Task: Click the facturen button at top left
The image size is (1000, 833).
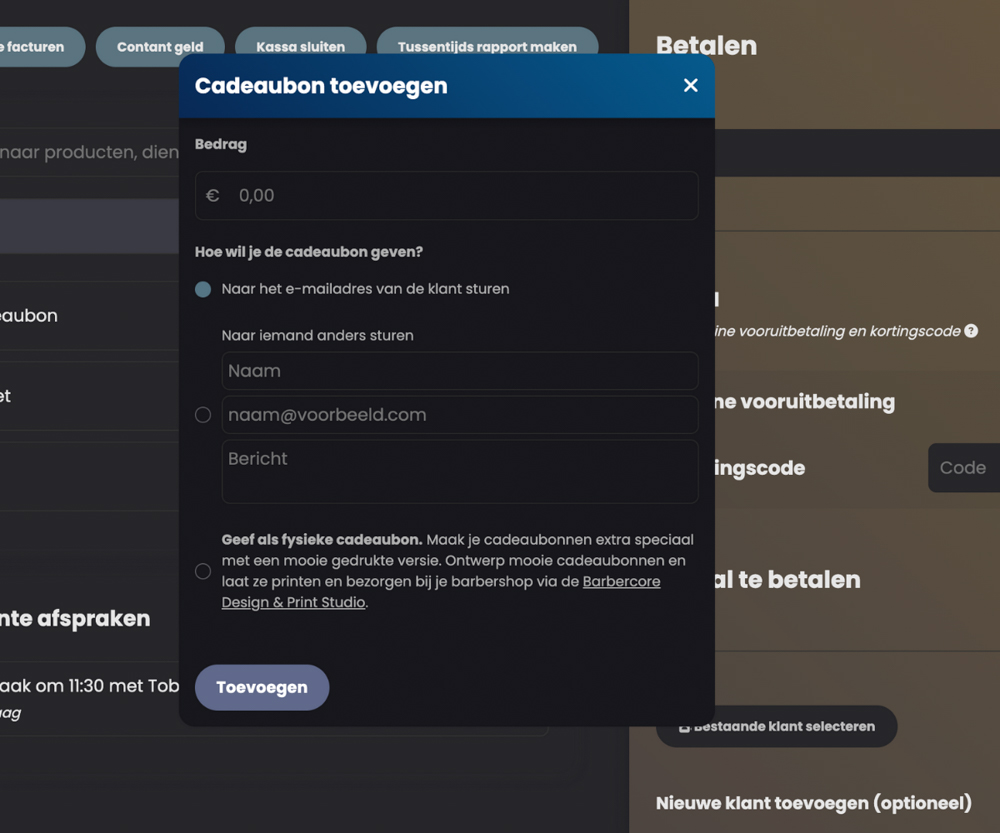Action: pos(40,47)
